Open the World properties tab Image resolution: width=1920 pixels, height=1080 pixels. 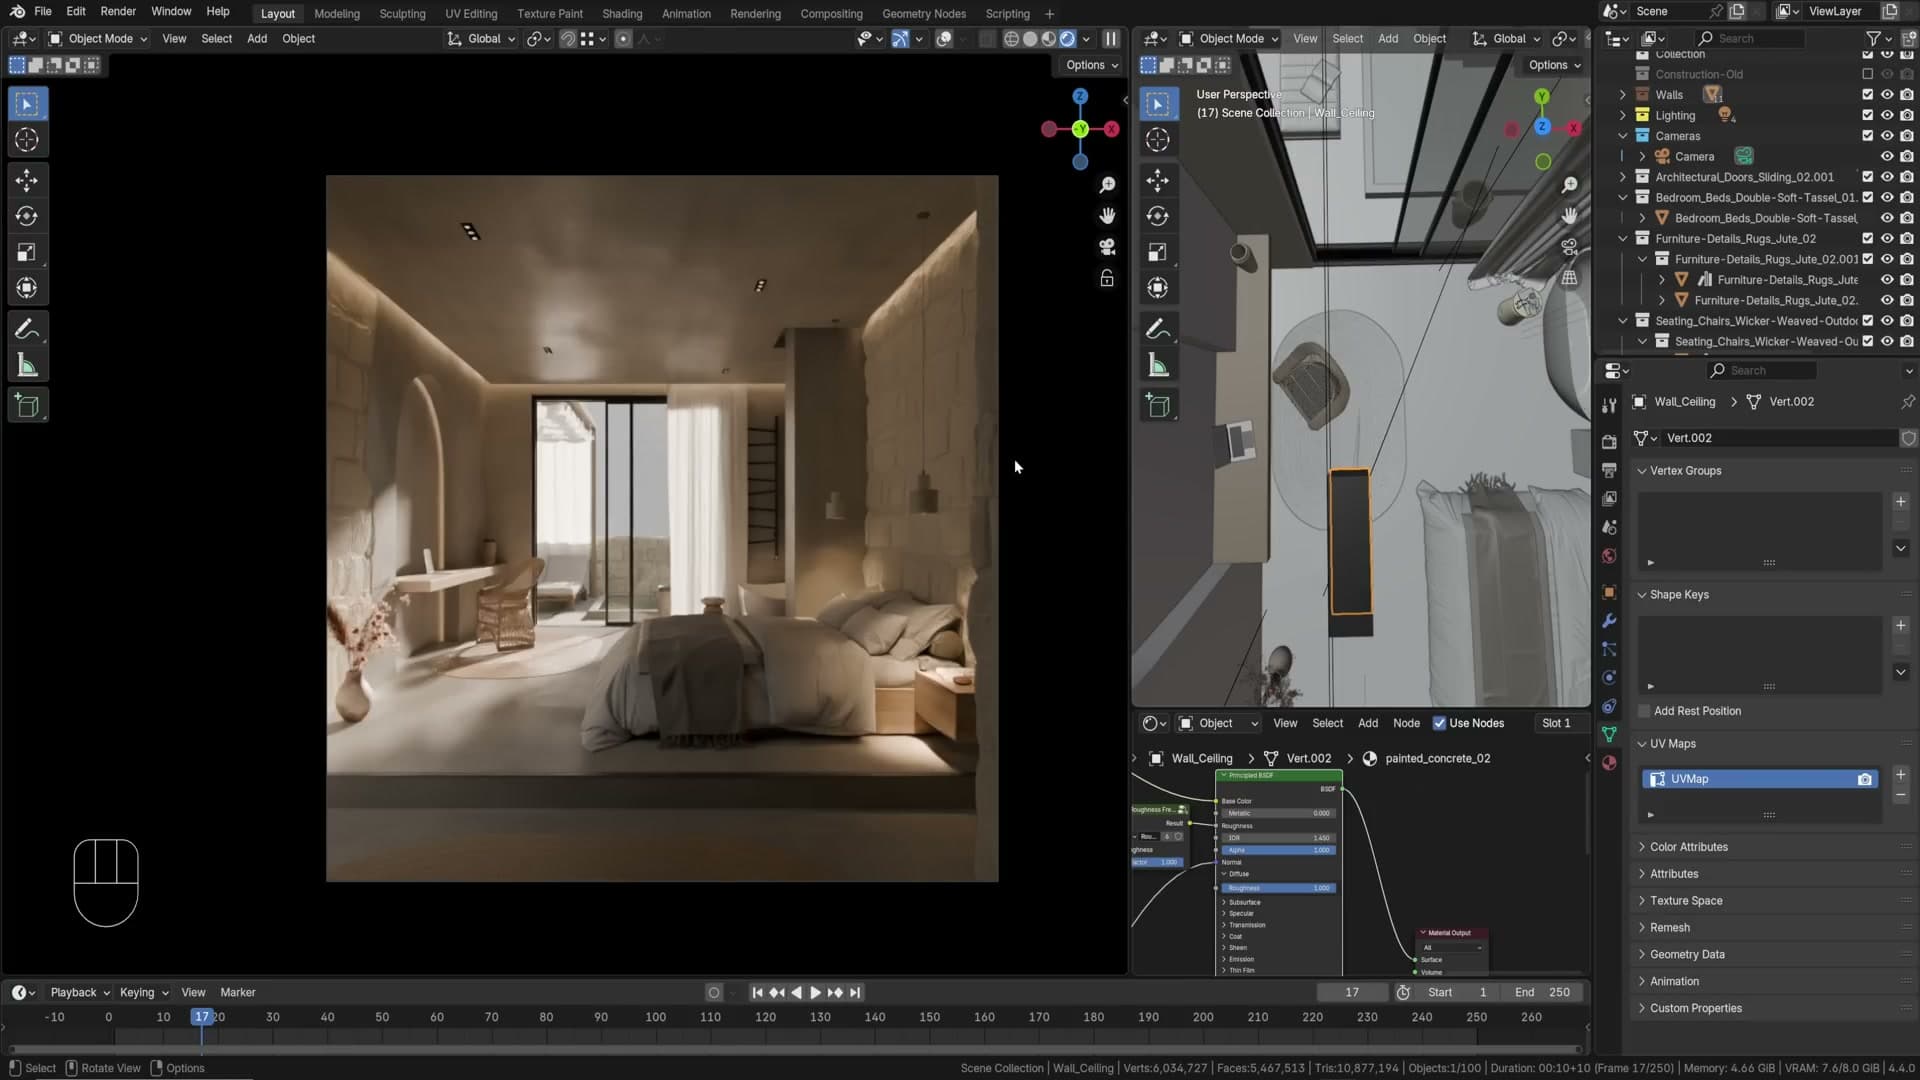click(x=1609, y=556)
